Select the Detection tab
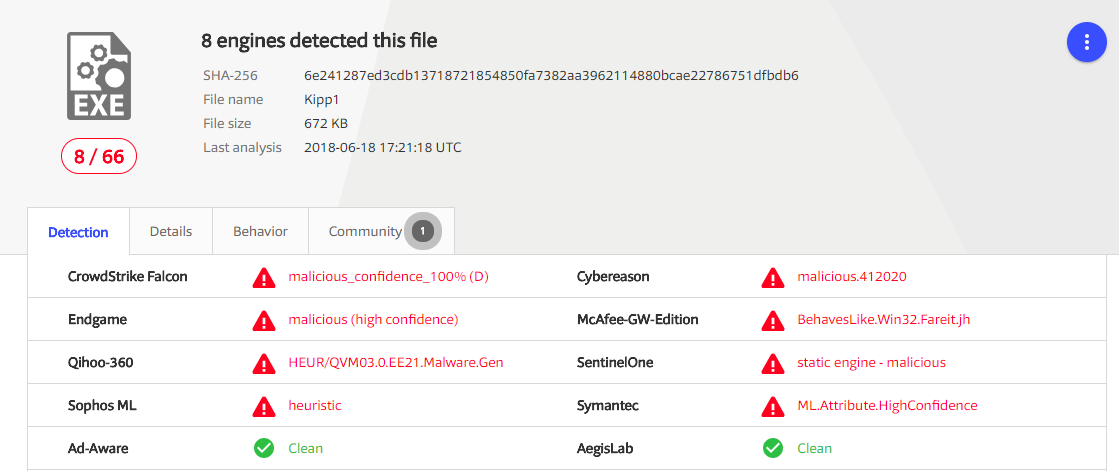1119x471 pixels. click(79, 232)
